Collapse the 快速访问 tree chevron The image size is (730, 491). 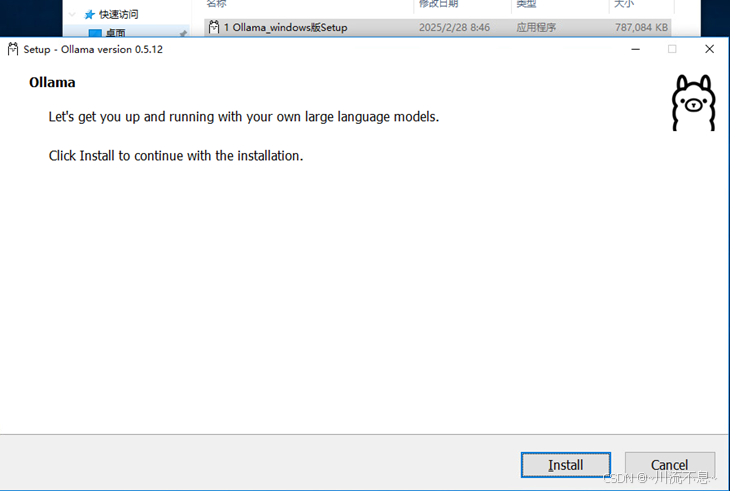tap(72, 14)
